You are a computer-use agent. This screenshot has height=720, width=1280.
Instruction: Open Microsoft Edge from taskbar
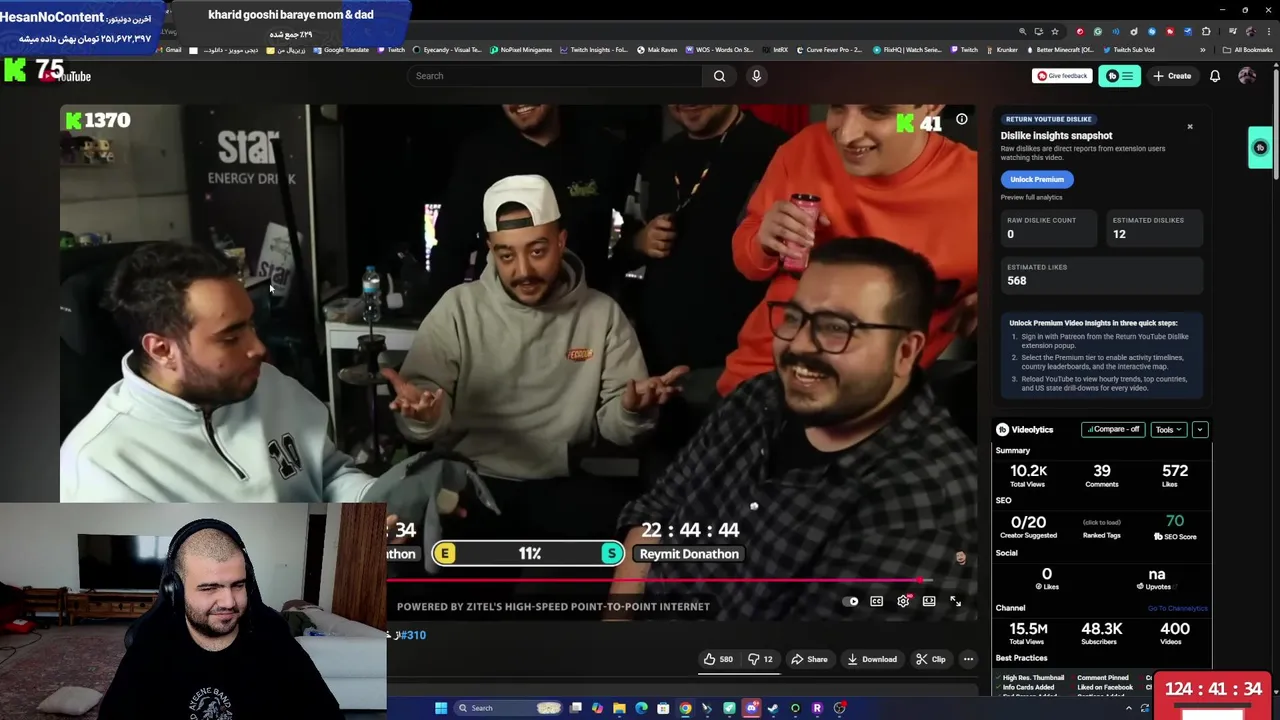641,708
